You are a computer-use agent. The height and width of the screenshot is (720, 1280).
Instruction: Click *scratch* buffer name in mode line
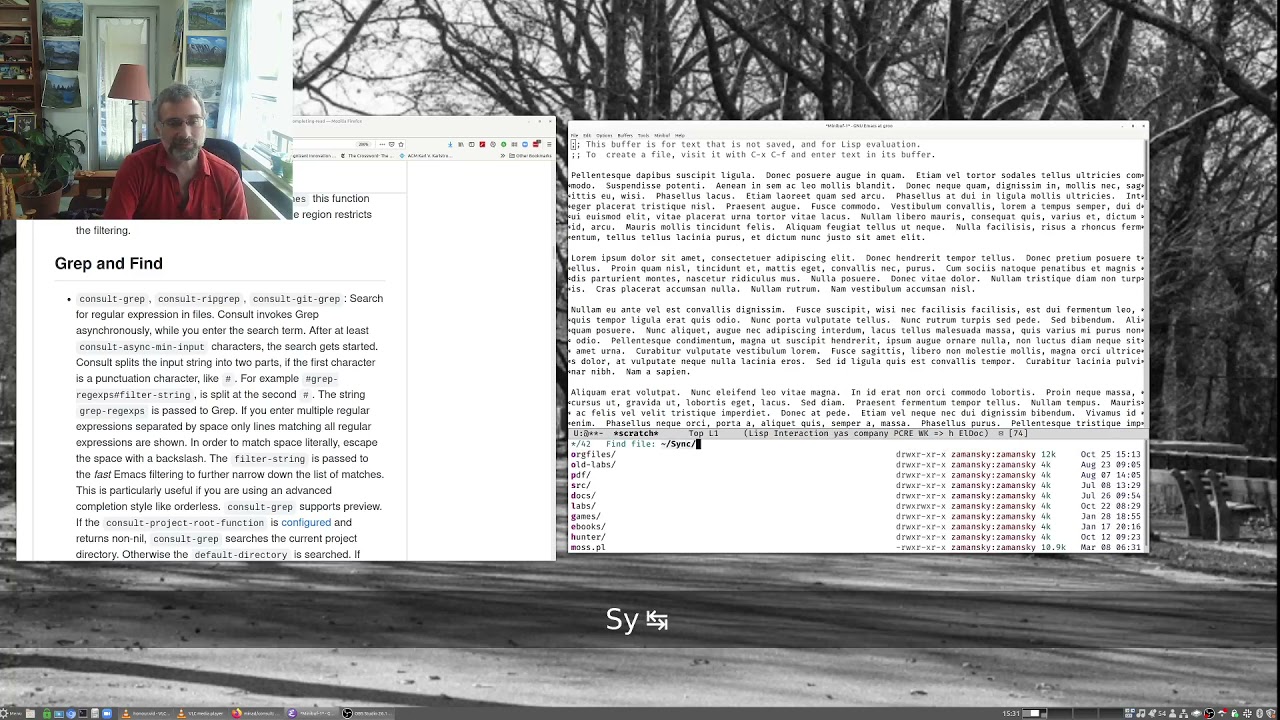click(x=636, y=433)
